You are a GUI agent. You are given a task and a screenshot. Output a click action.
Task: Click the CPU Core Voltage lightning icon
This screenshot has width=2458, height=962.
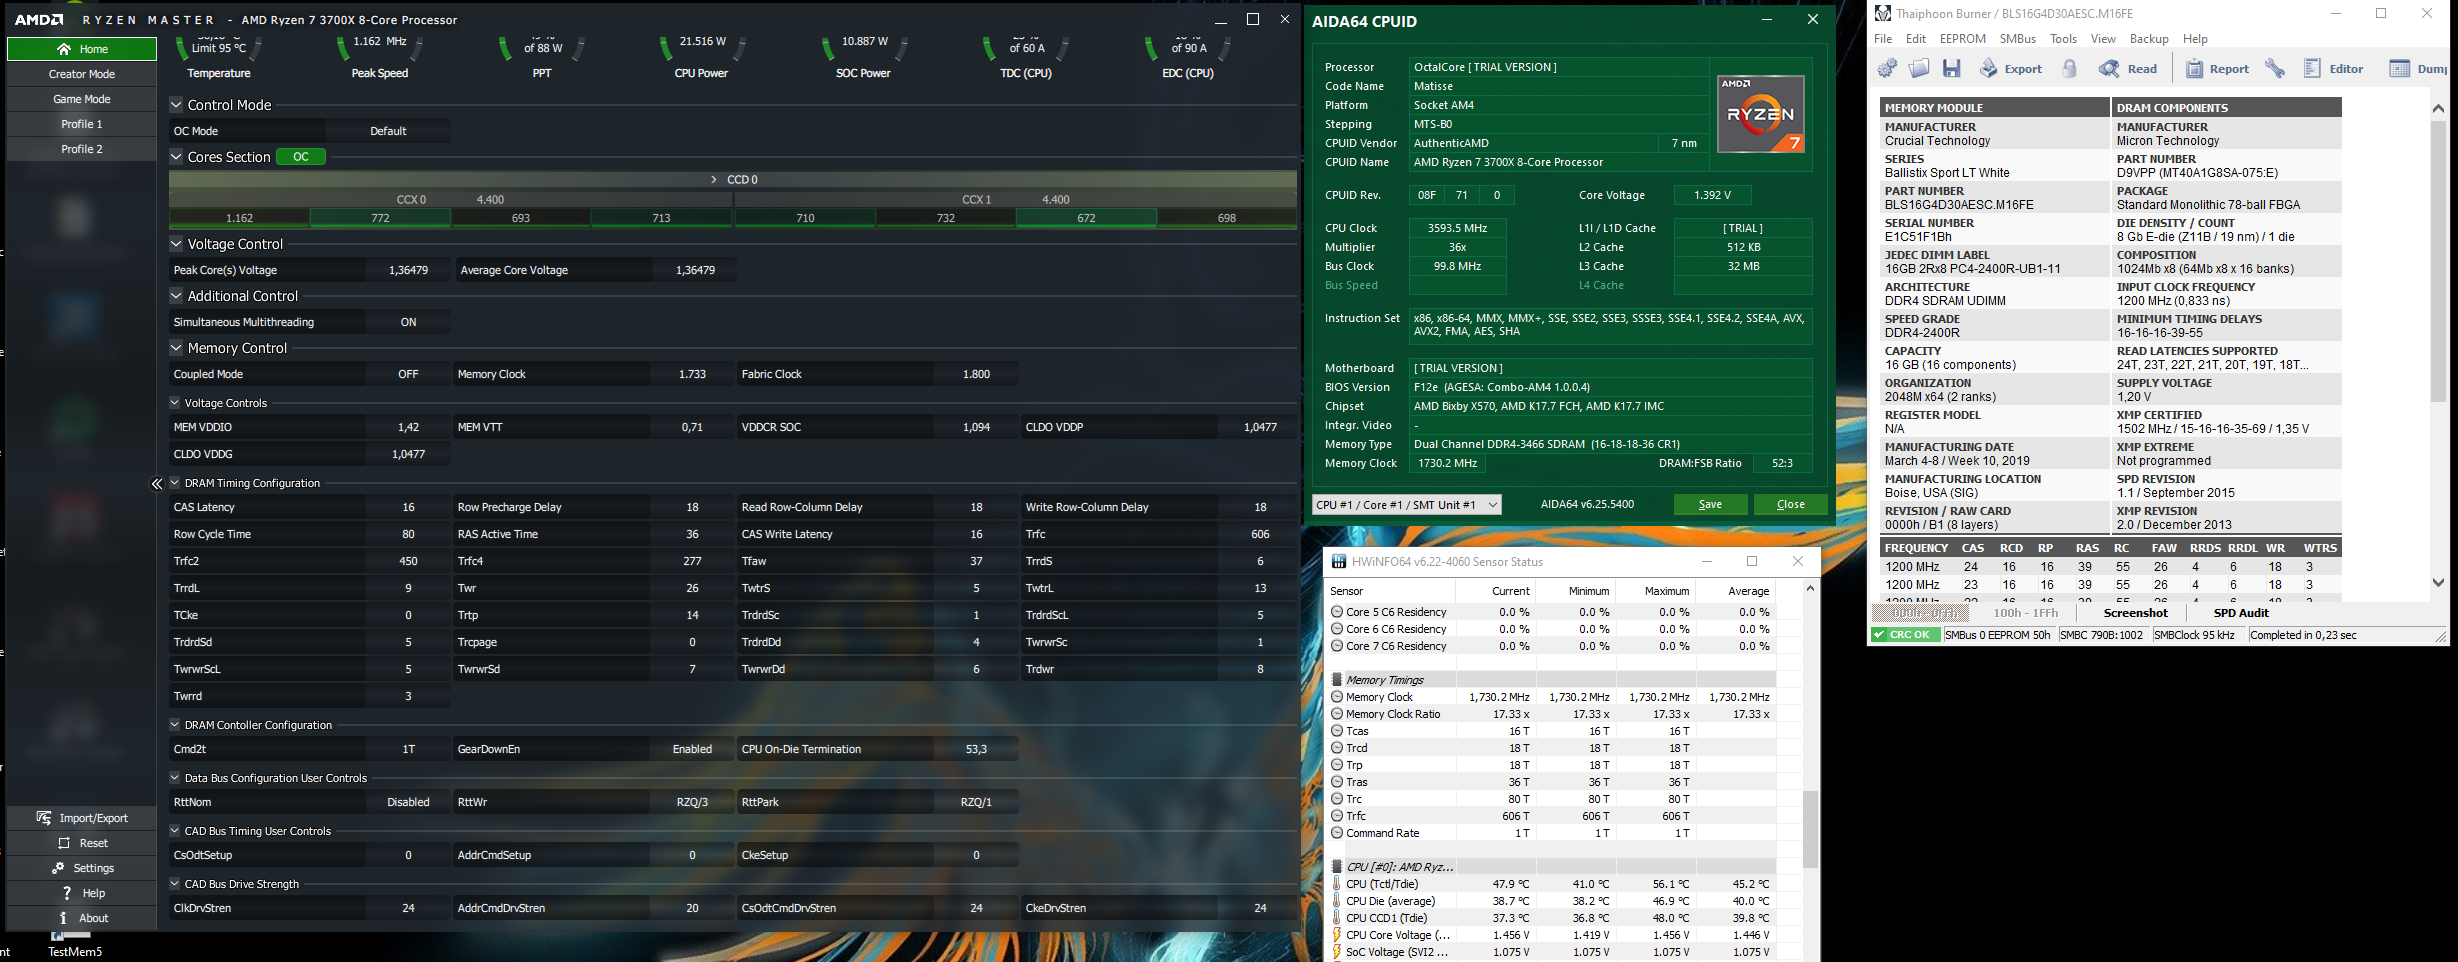point(1337,935)
